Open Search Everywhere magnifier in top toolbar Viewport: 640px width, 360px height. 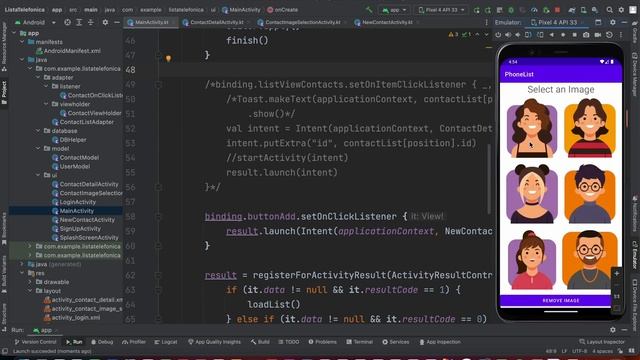(609, 10)
